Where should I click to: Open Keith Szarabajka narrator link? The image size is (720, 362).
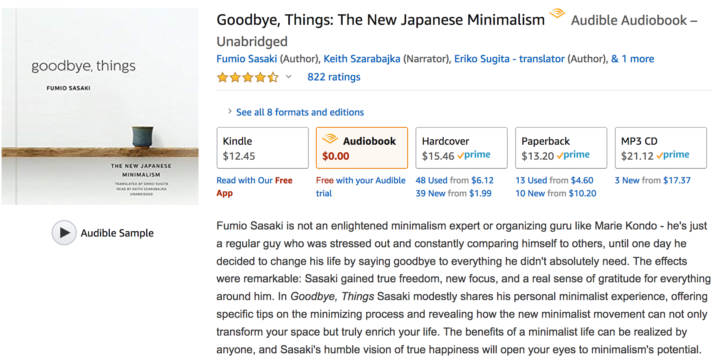[x=362, y=59]
